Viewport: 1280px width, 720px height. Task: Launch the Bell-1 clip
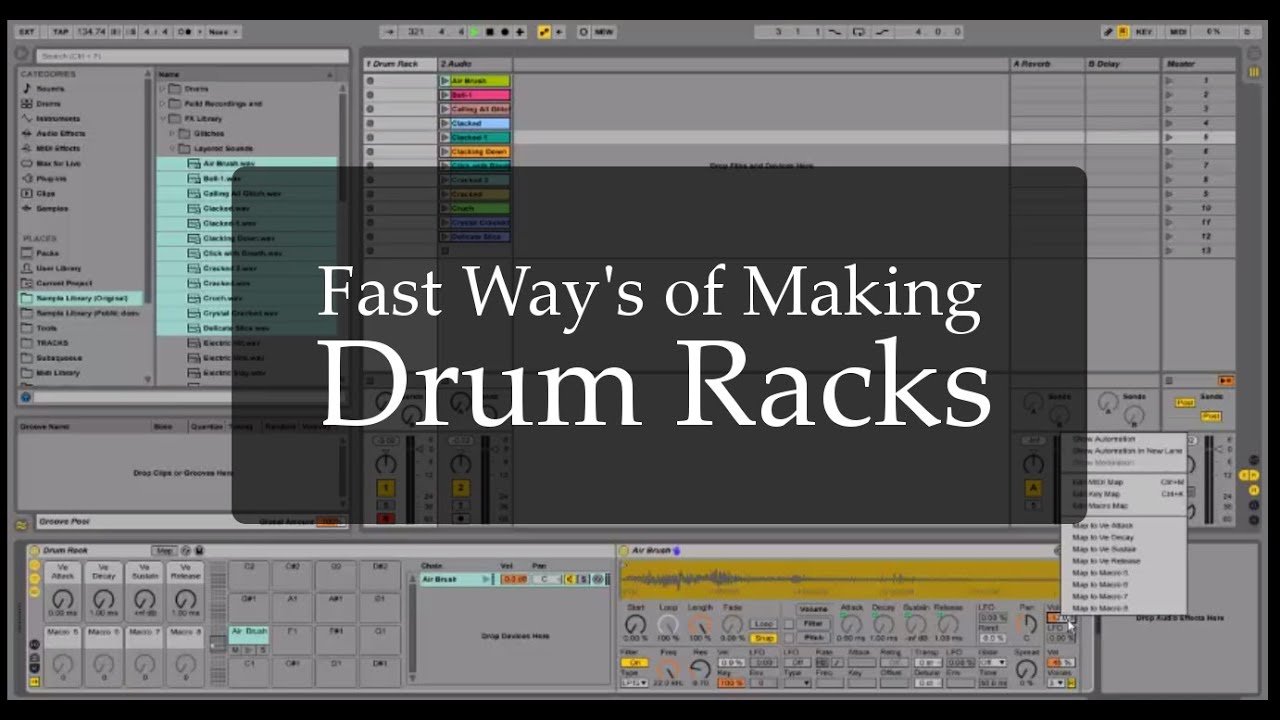pos(445,95)
